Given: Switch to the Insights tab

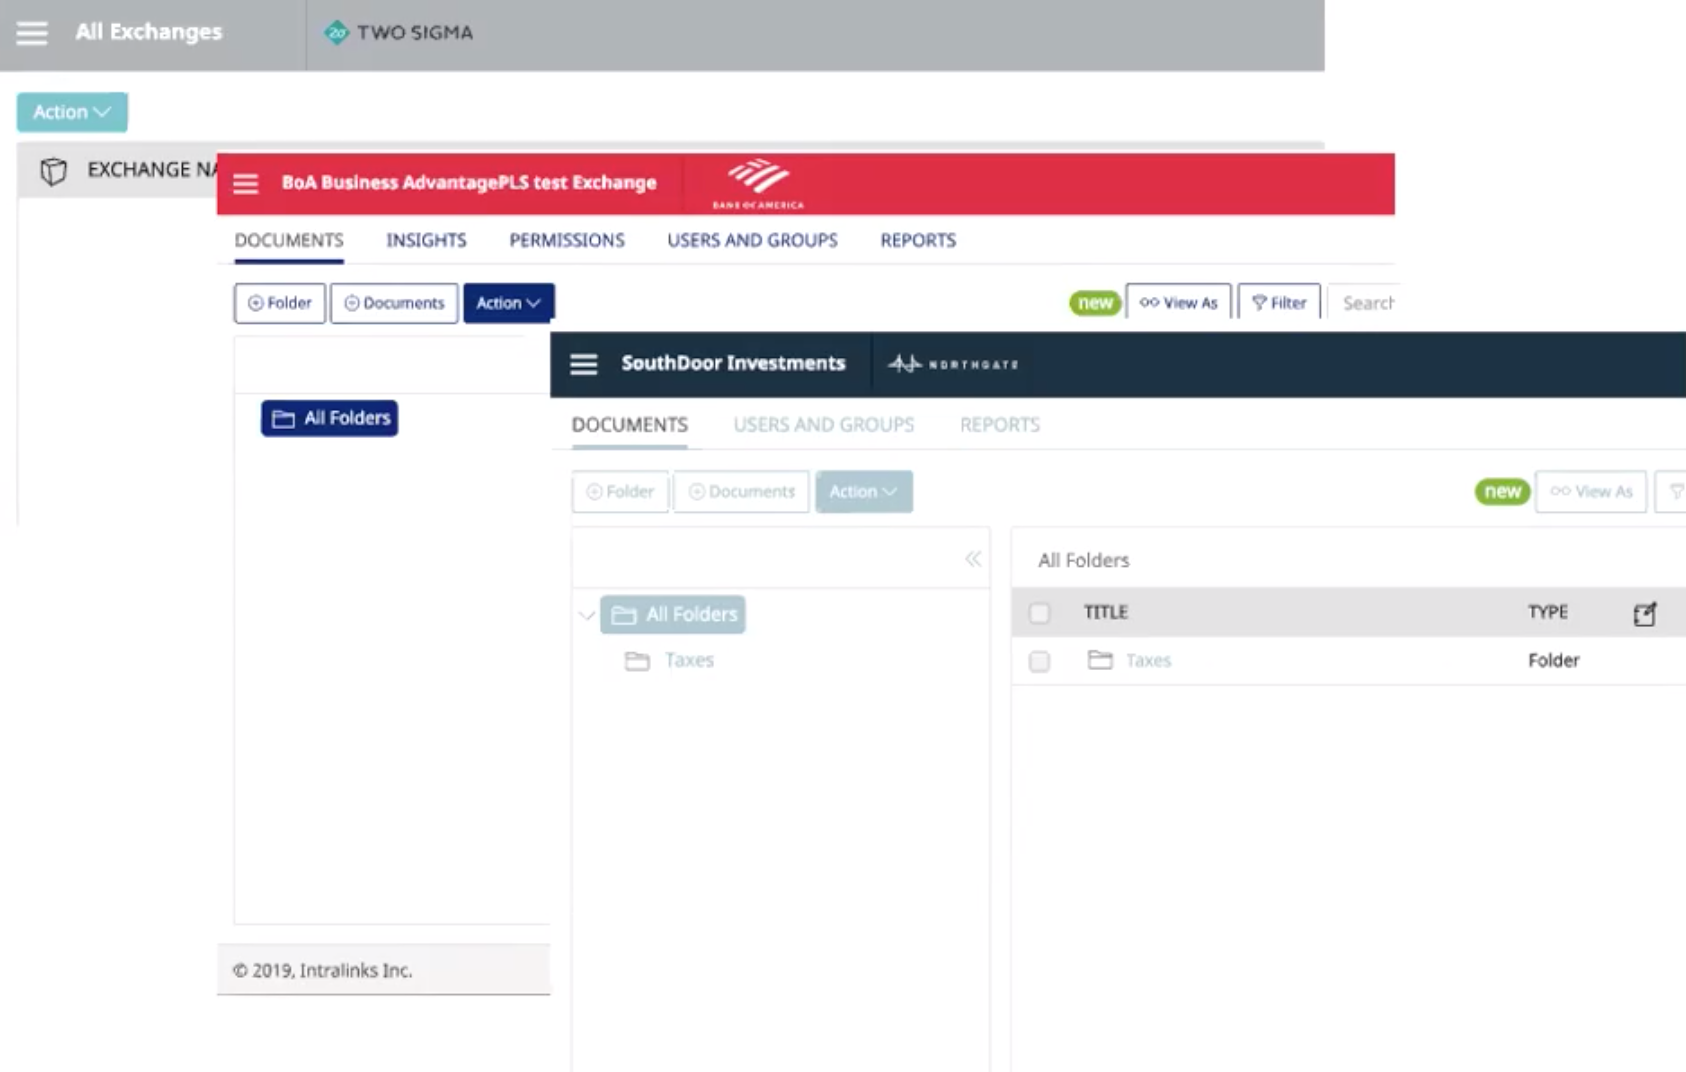Looking at the screenshot, I should pos(426,240).
